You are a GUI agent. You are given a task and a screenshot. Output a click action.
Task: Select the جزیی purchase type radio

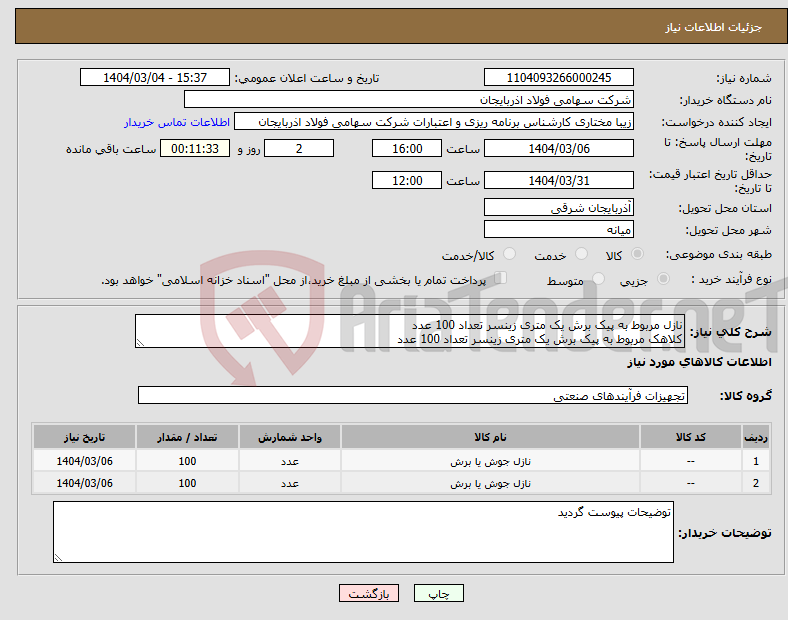pyautogui.click(x=663, y=278)
